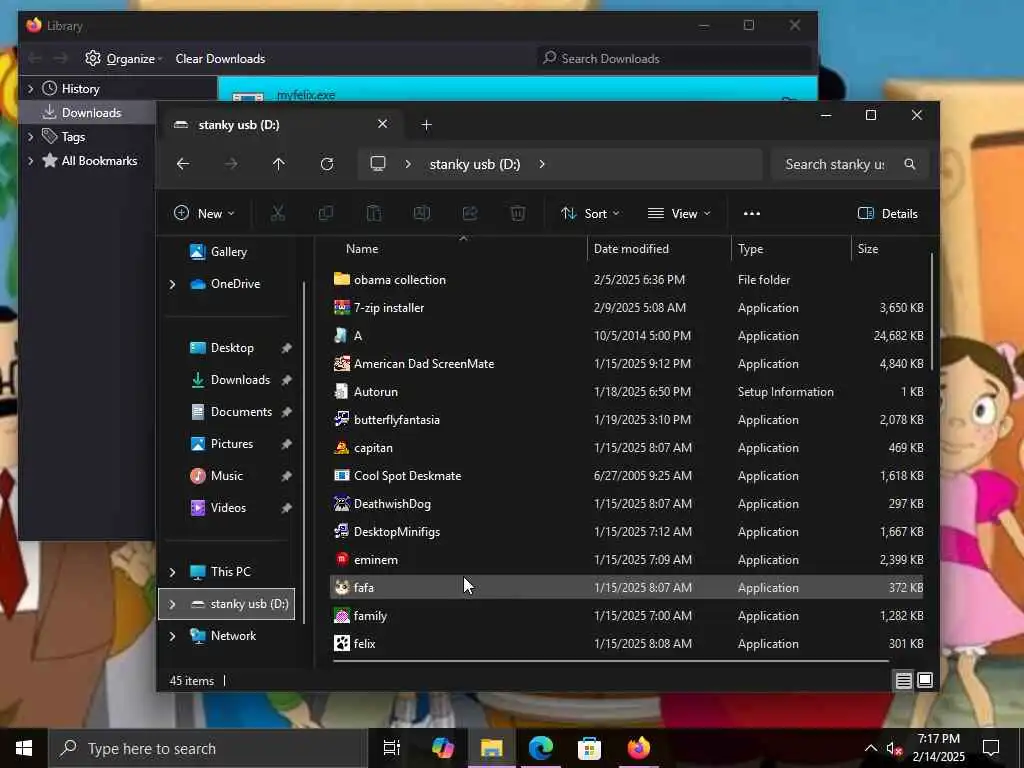Select the stanky usb (D:) tab
1024x768 pixels.
(281, 125)
